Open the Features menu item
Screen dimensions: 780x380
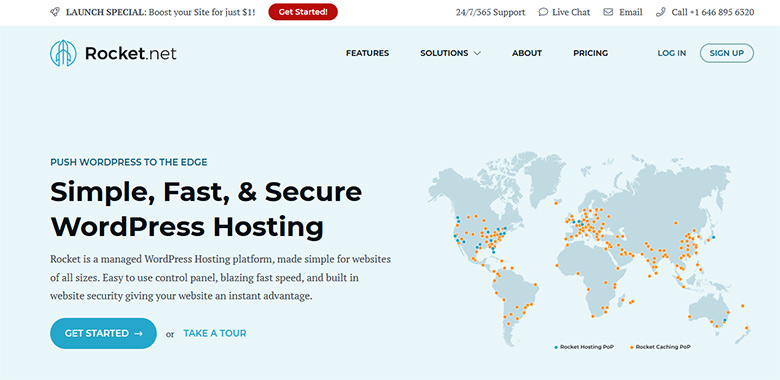368,53
